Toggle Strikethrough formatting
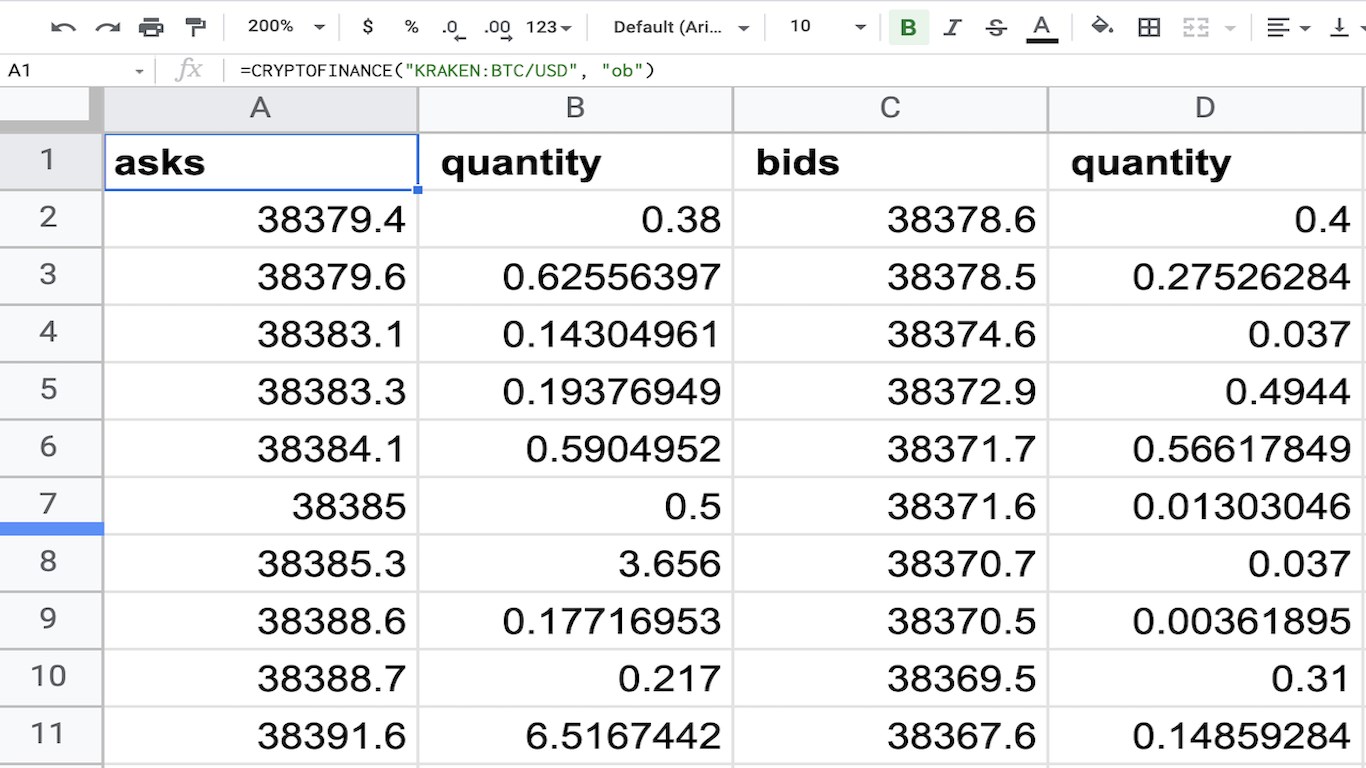 click(996, 27)
